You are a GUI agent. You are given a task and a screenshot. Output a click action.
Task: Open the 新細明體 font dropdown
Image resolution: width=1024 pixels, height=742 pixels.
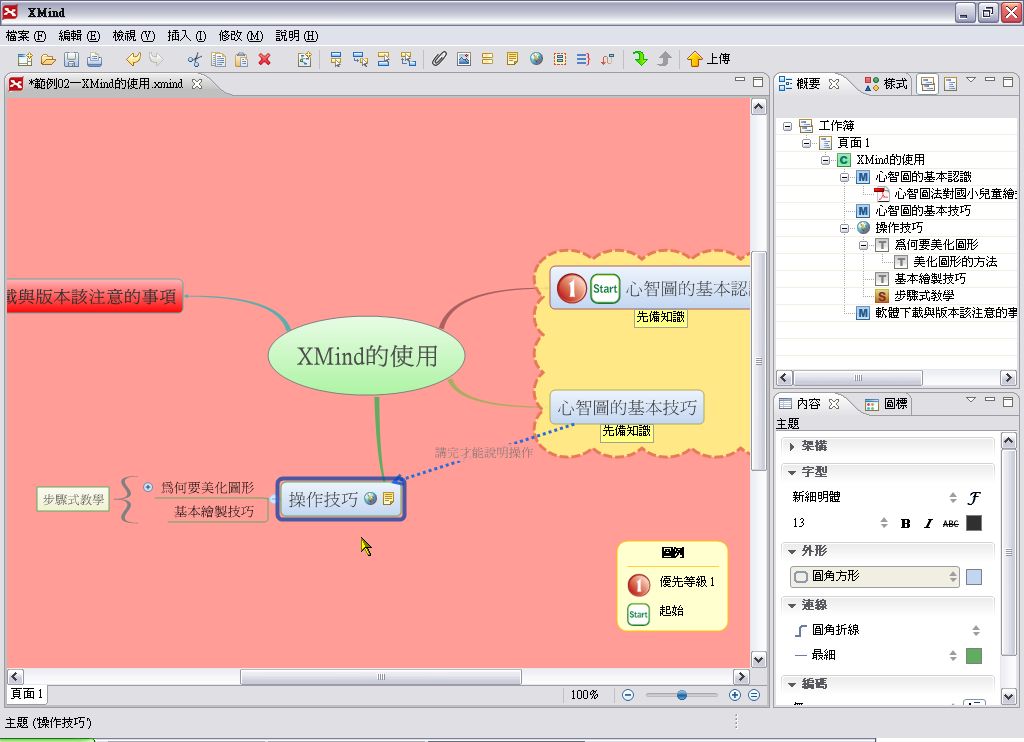point(874,497)
